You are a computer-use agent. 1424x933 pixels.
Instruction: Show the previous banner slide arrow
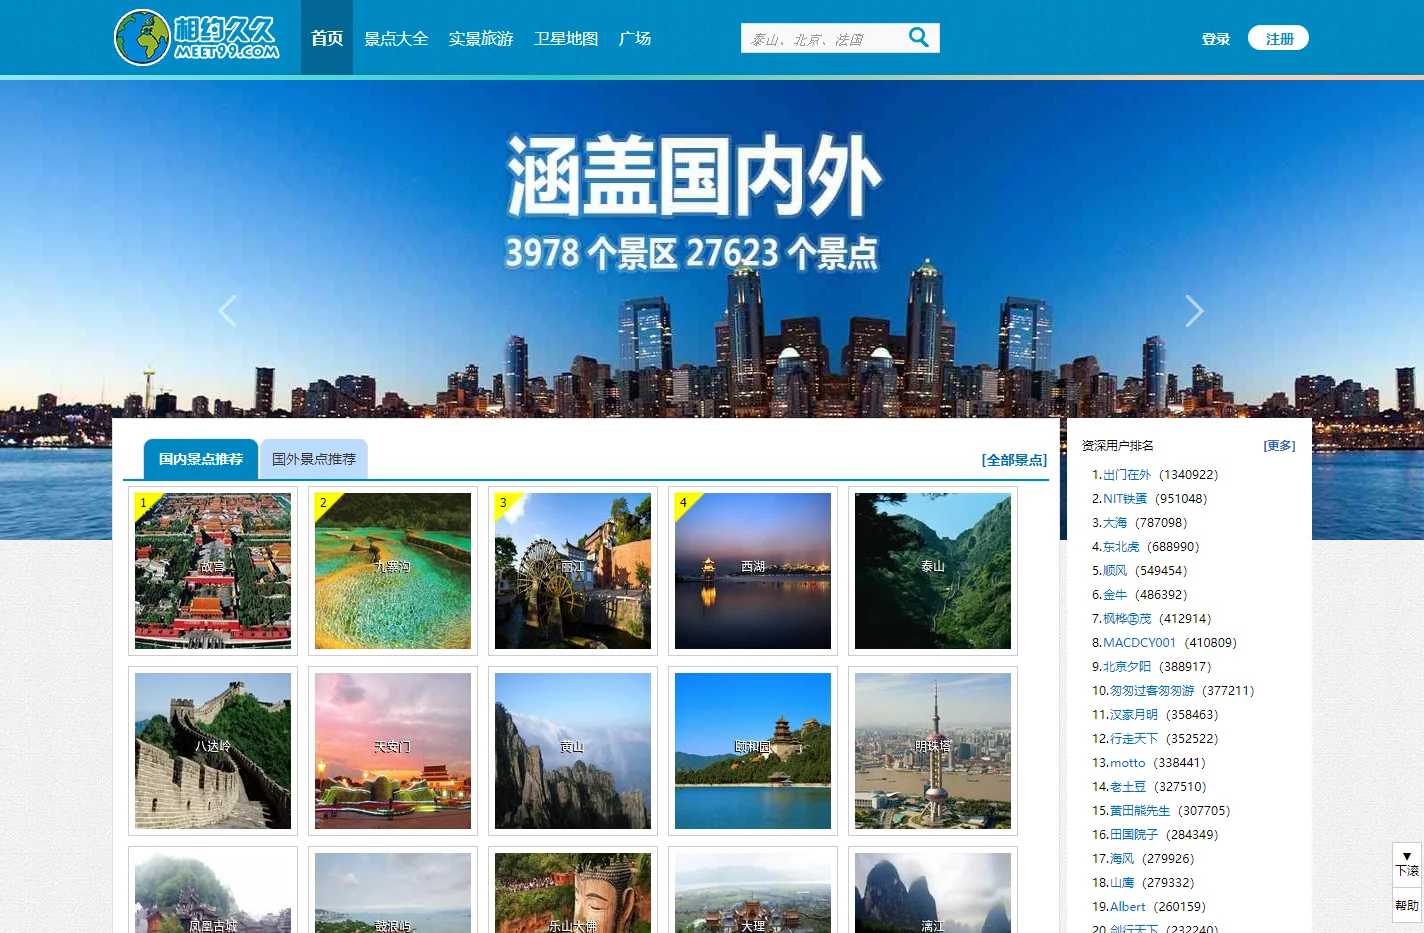click(x=227, y=311)
